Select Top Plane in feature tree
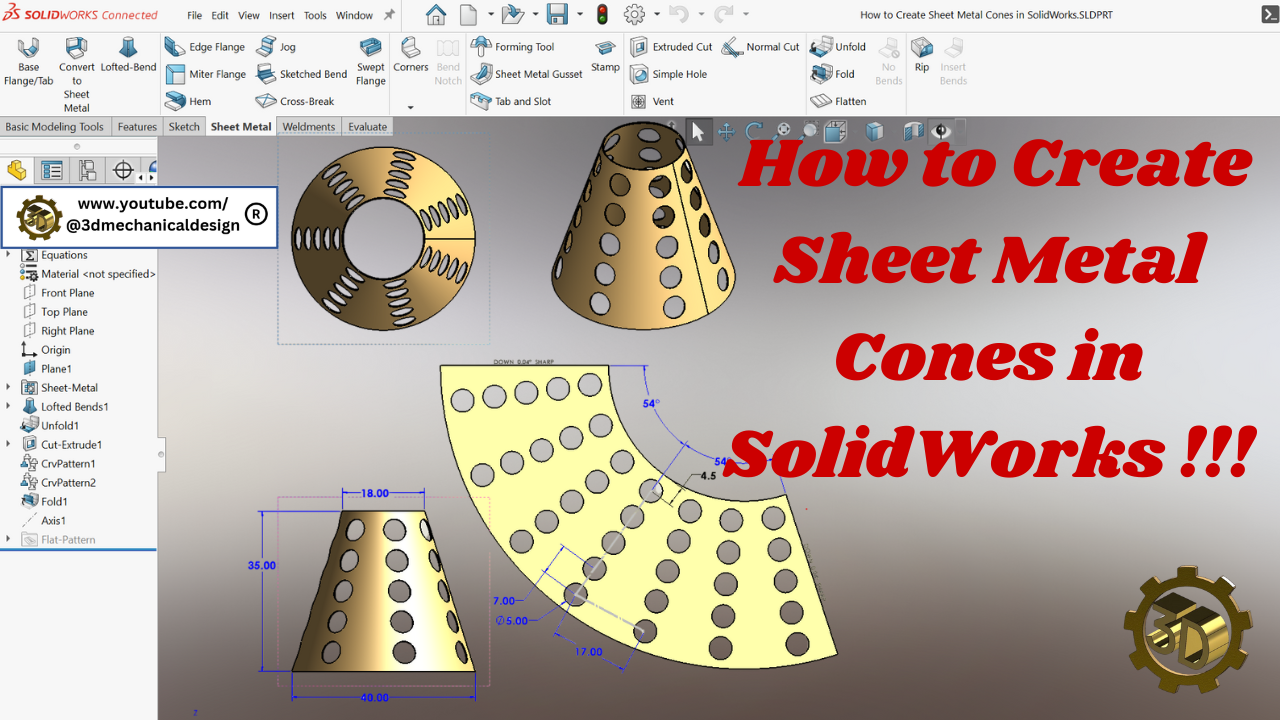 (64, 312)
